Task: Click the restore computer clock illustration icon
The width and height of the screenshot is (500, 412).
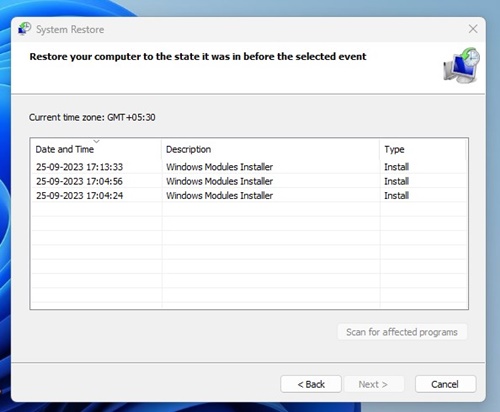Action: (x=462, y=65)
